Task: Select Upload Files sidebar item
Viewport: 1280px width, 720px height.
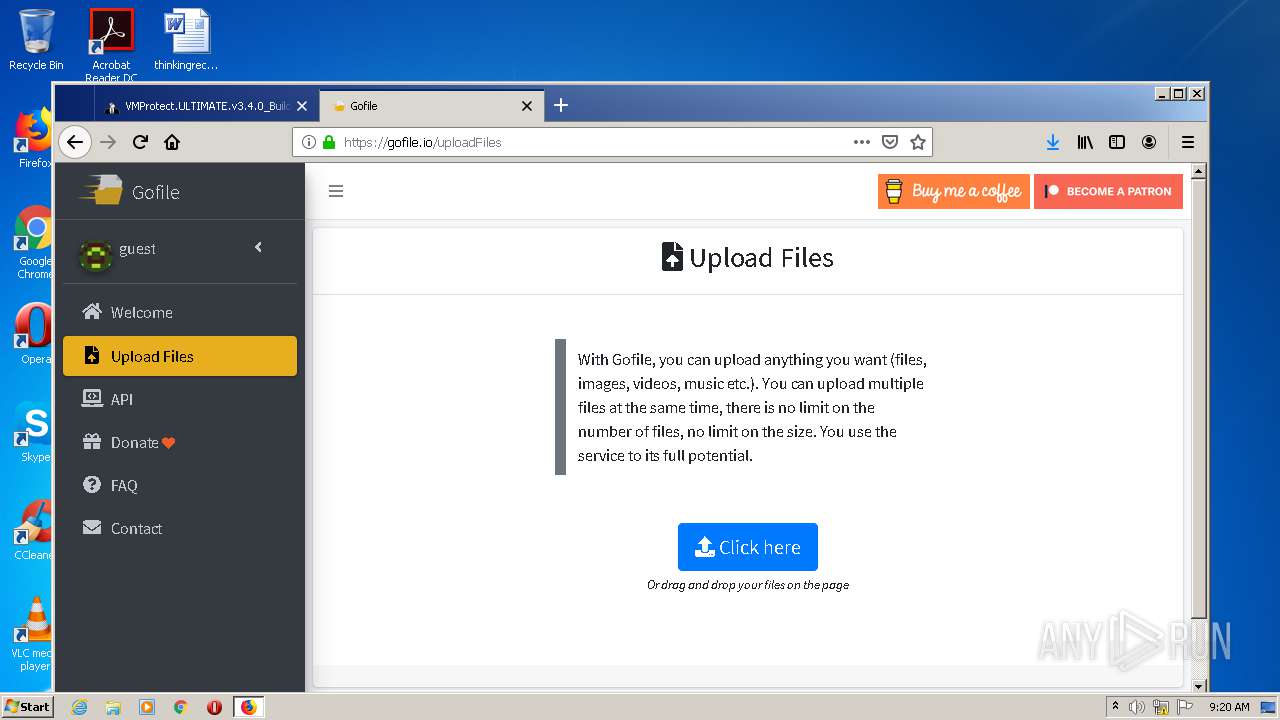Action: pyautogui.click(x=180, y=356)
